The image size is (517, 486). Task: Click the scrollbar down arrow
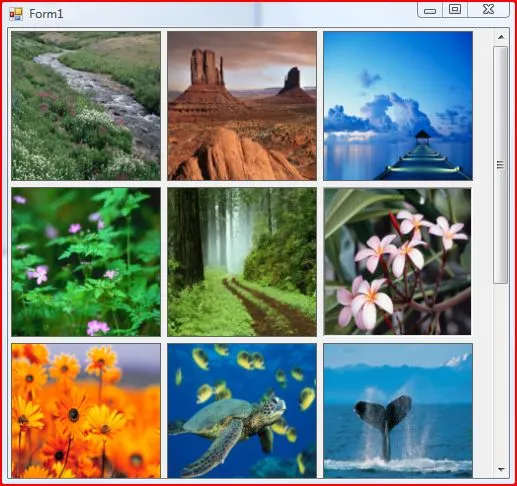(501, 469)
